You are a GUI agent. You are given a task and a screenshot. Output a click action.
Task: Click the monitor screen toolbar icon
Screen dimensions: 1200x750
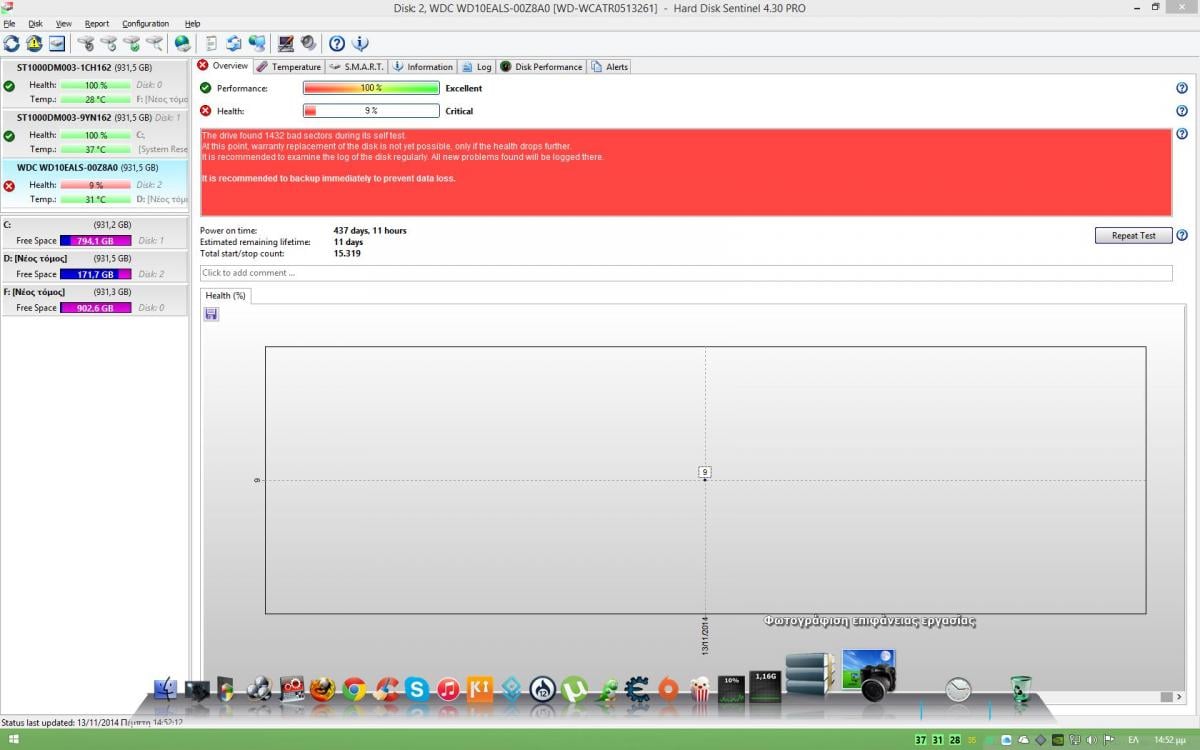coord(286,44)
